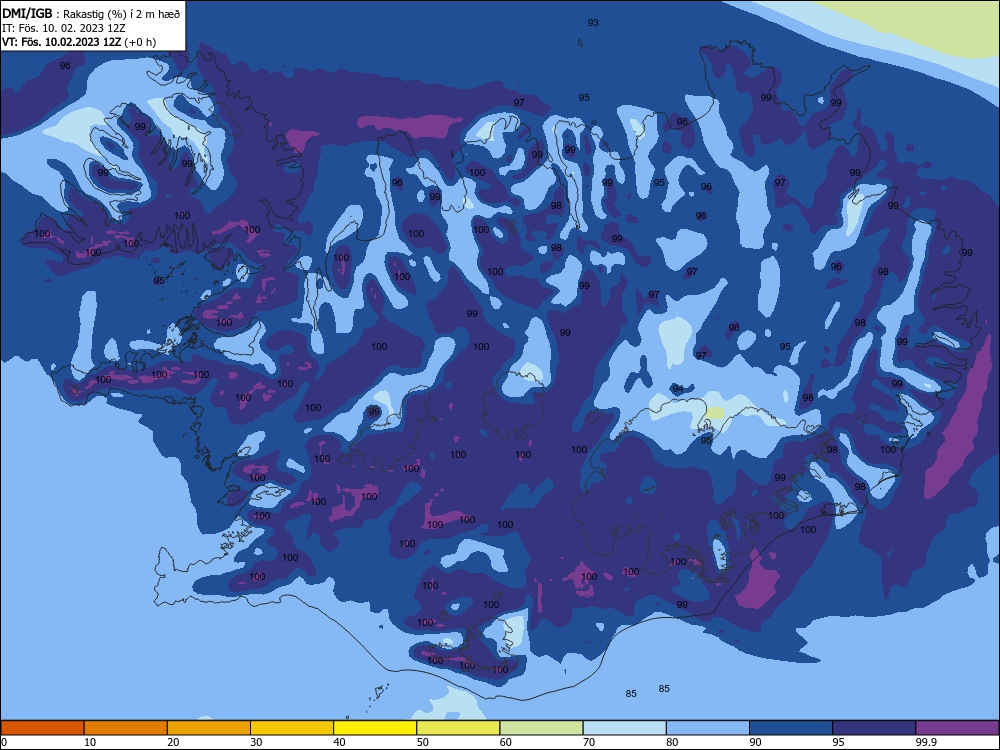
Task: Click the 'DMI/IGB' title text
Action: 27,13
